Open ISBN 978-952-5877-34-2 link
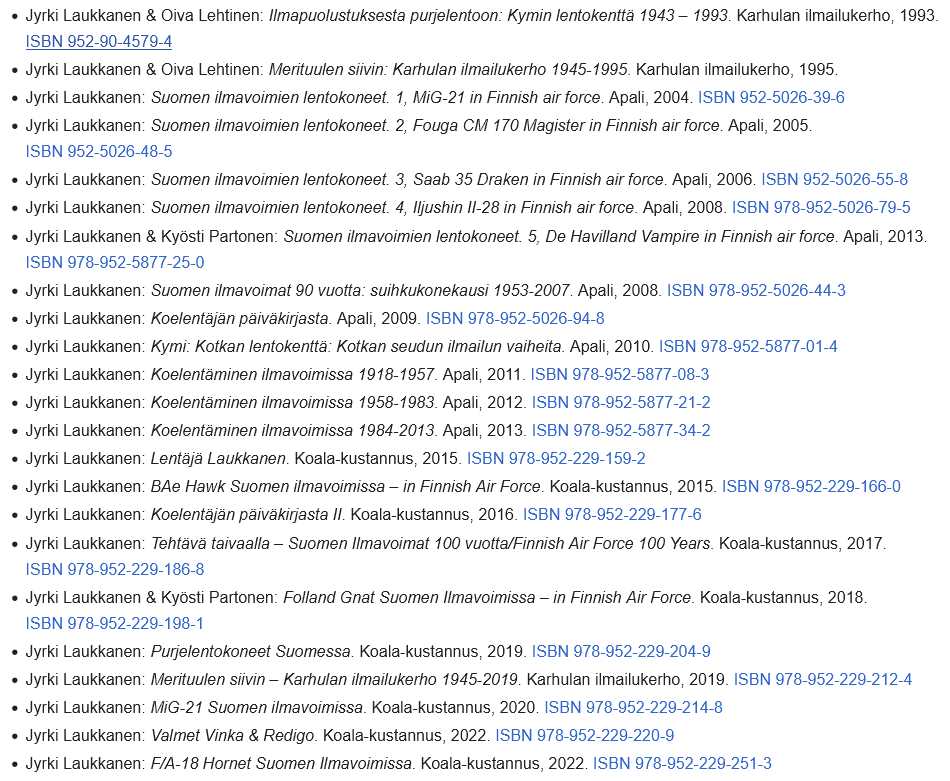Screen dimensions: 950x781 click(621, 430)
